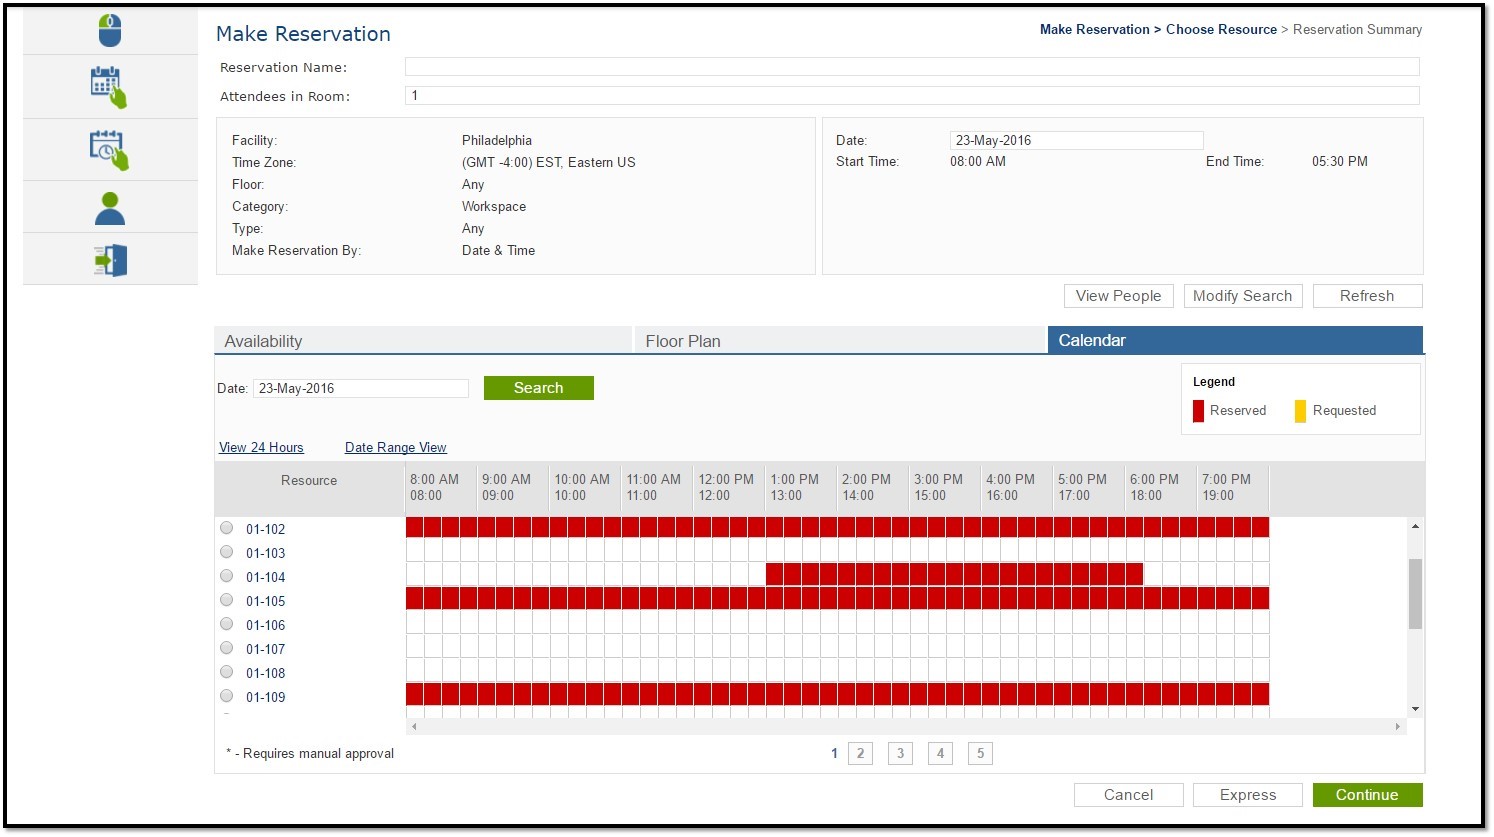Click the calendar Date search field
Image resolution: width=1494 pixels, height=837 pixels.
pos(361,389)
